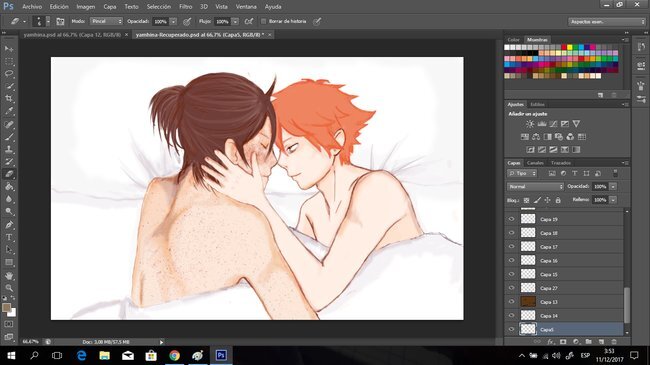Hide layer Capa 13
The height and width of the screenshot is (365, 650).
(x=511, y=302)
